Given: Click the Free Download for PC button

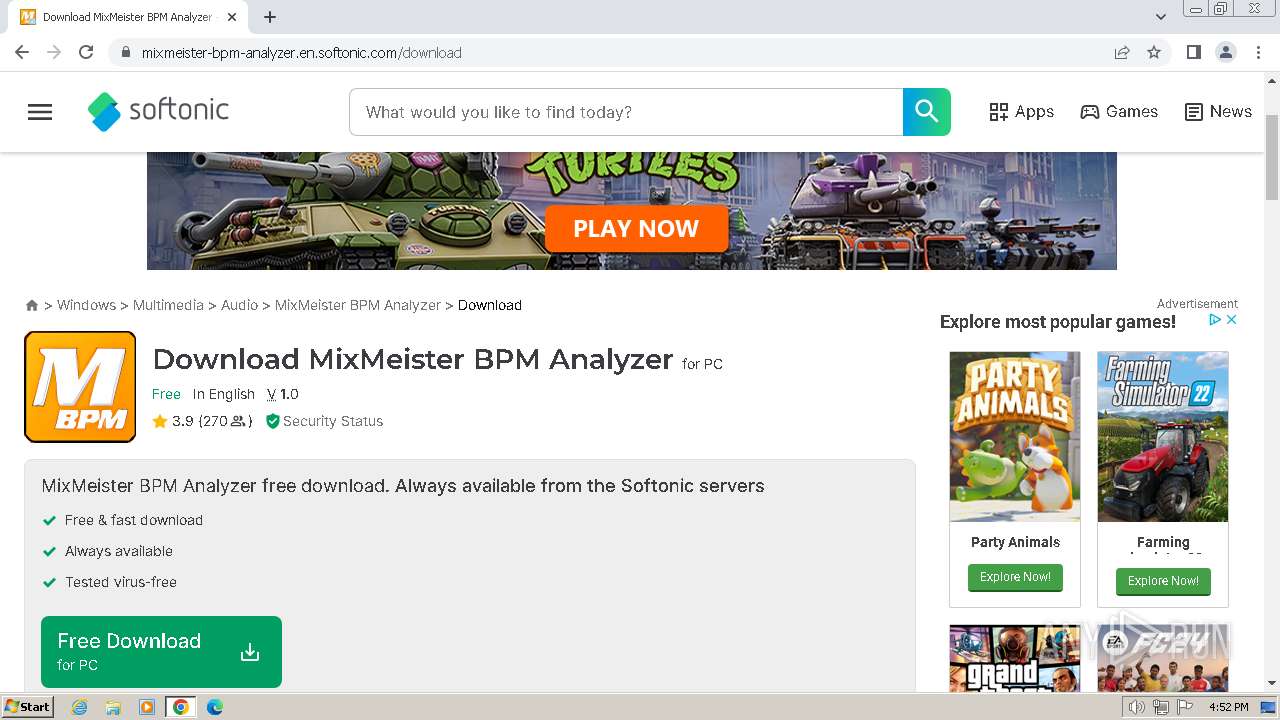Looking at the screenshot, I should pos(161,652).
